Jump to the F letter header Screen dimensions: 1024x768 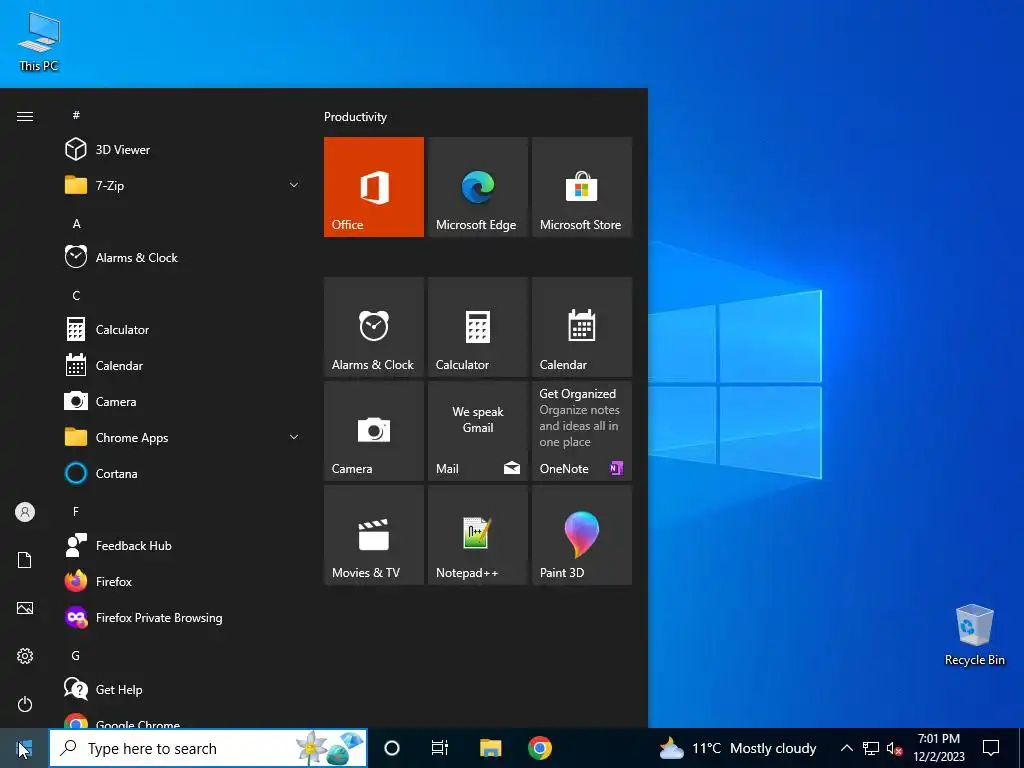pyautogui.click(x=76, y=511)
